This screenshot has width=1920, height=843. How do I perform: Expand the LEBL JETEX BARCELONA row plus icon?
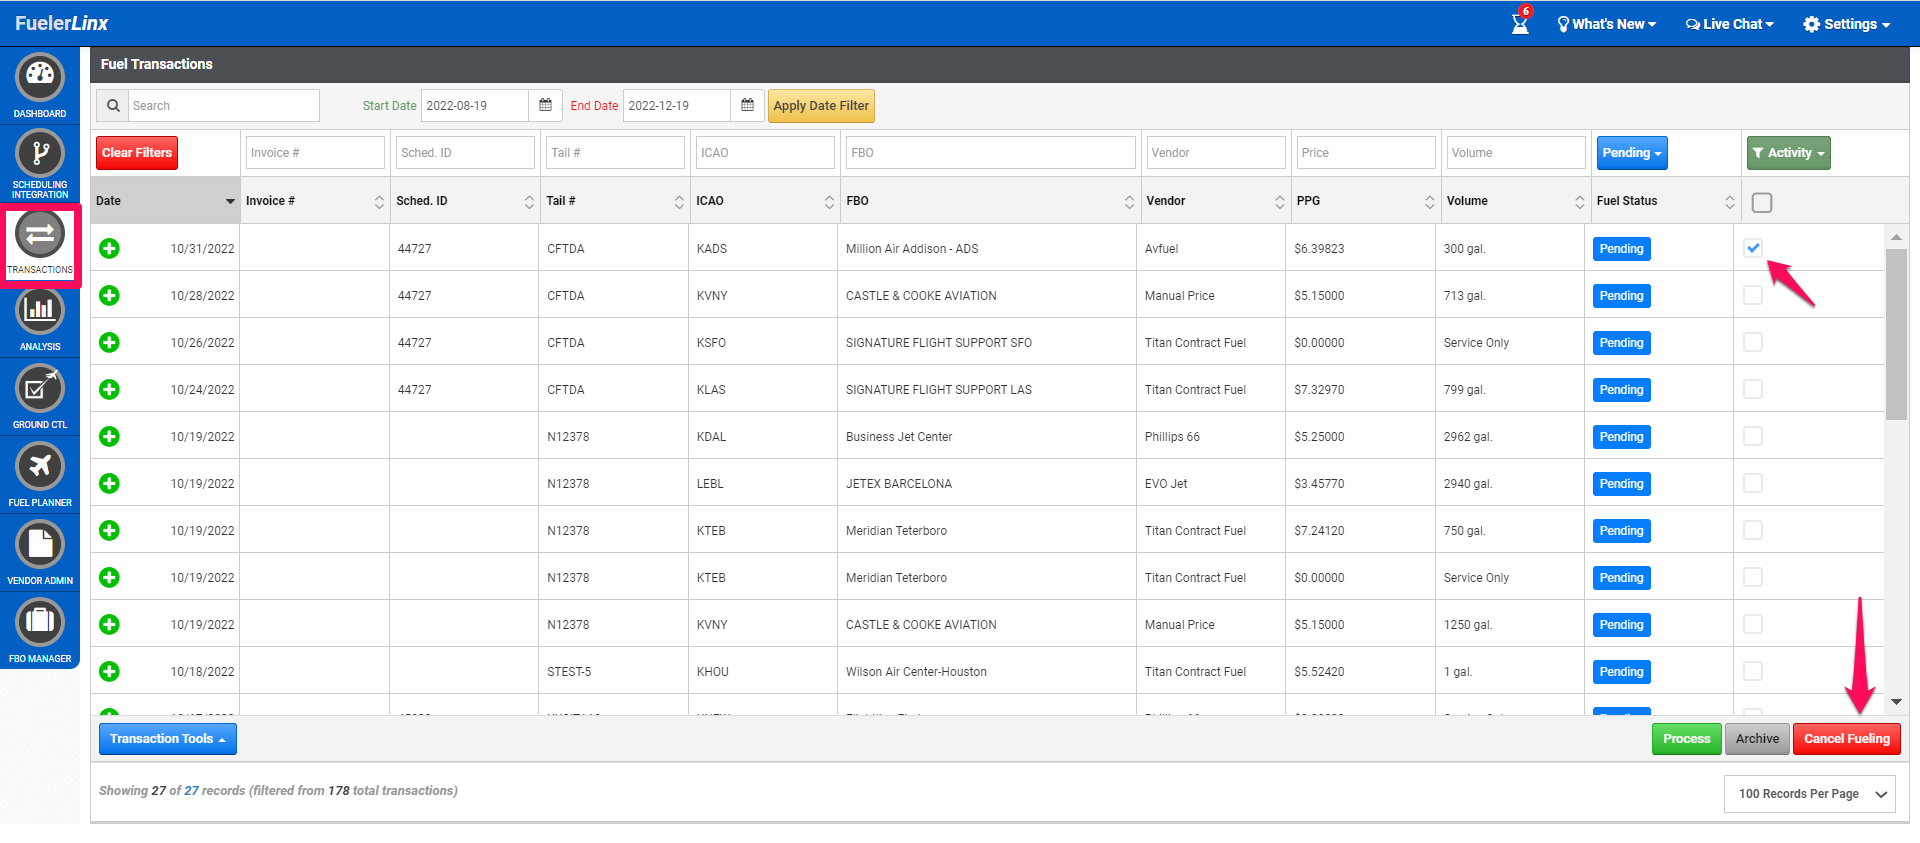[109, 483]
